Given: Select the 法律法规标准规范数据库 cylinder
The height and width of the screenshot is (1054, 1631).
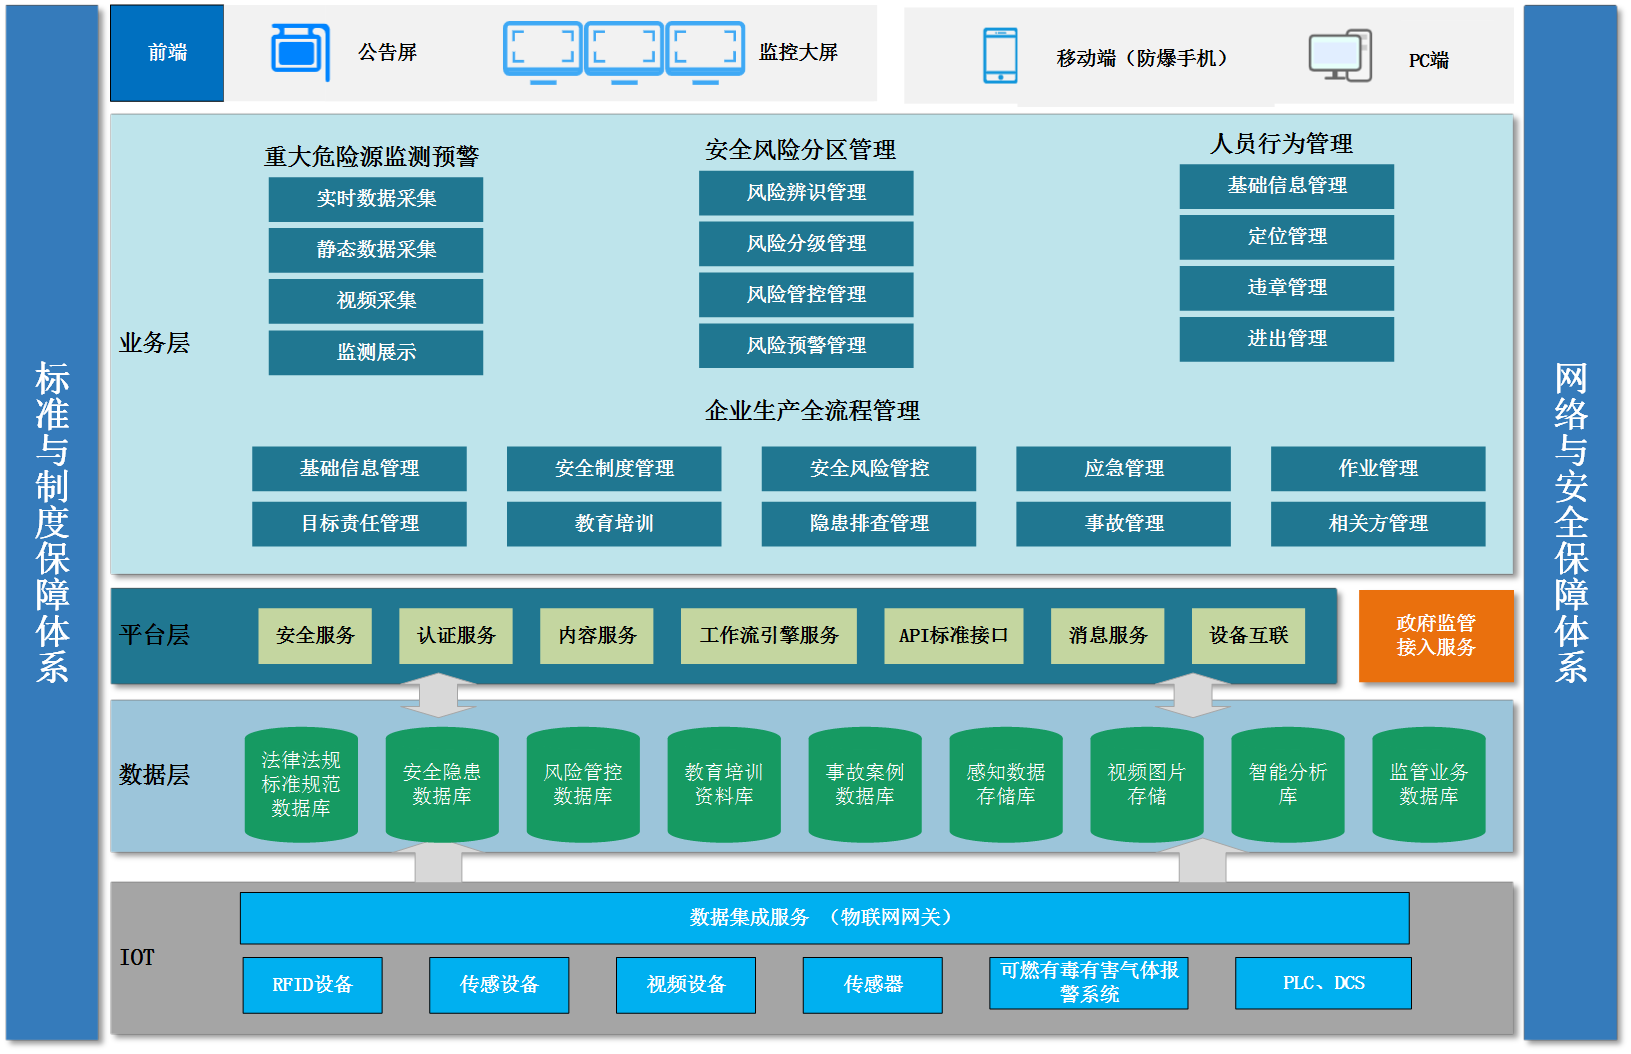Looking at the screenshot, I should coord(301,784).
